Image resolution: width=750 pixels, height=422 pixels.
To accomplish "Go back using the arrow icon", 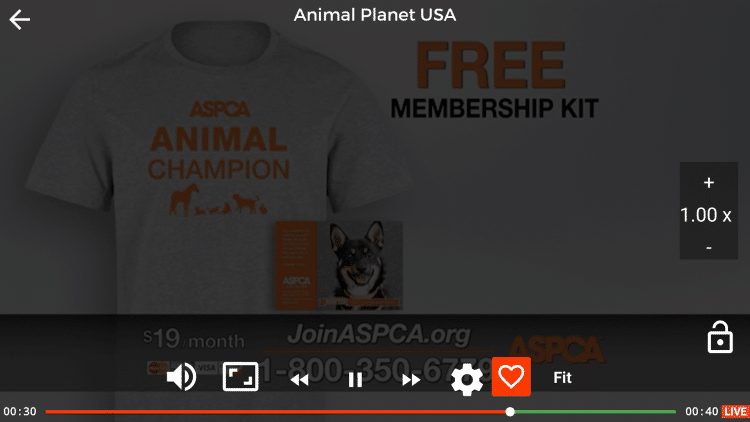I will click(20, 20).
